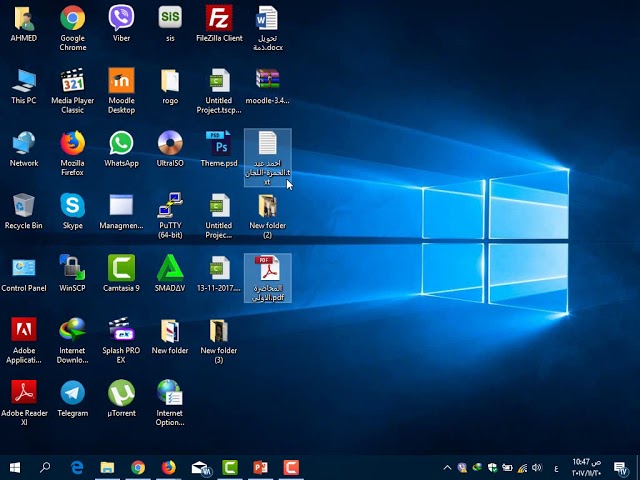
Task: Select the sis desktop shortcut
Action: click(170, 24)
